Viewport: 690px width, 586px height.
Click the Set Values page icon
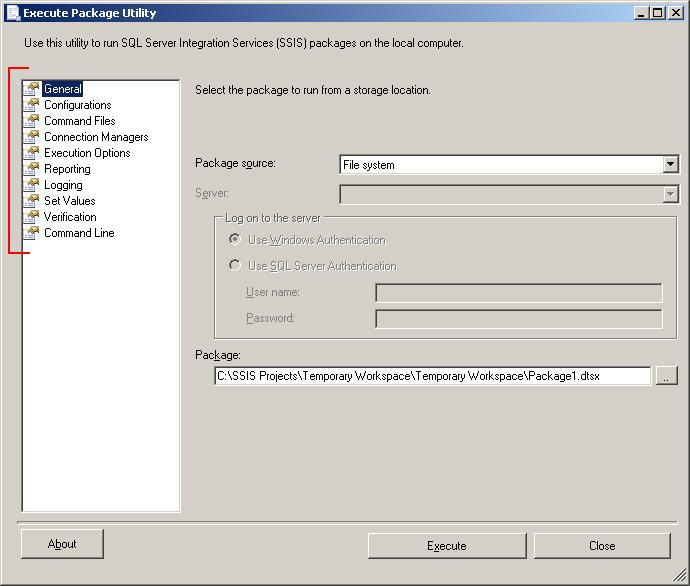32,201
